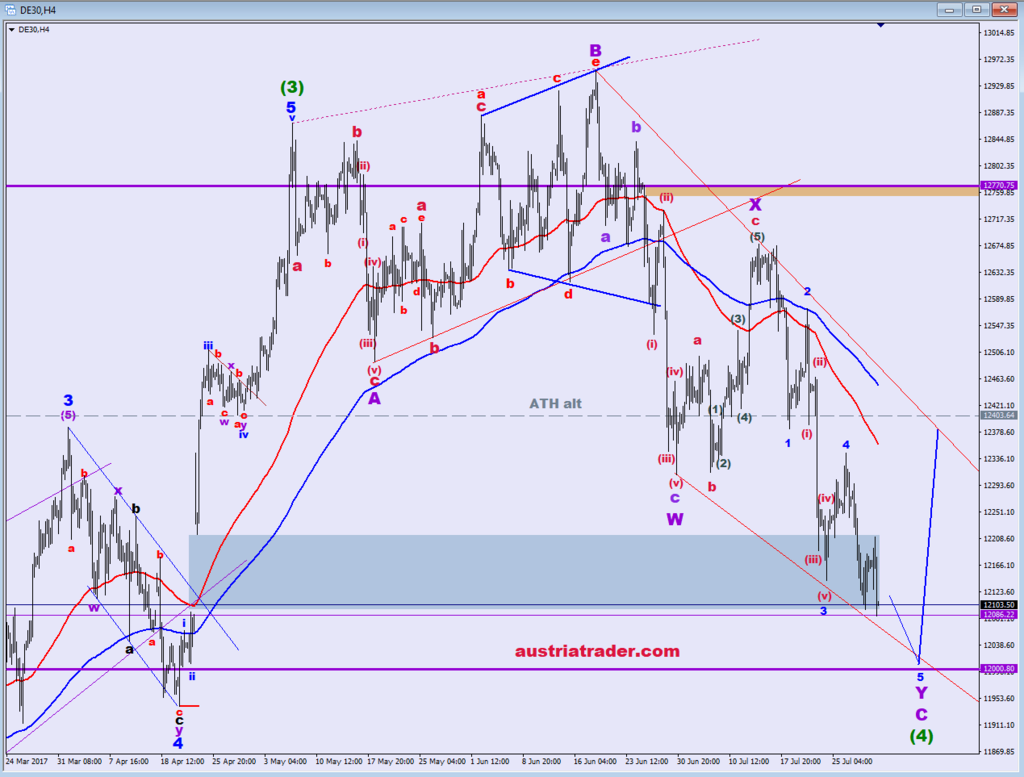The image size is (1024, 777).
Task: Click the 24 Mar 2017 date label
Action: point(27,761)
